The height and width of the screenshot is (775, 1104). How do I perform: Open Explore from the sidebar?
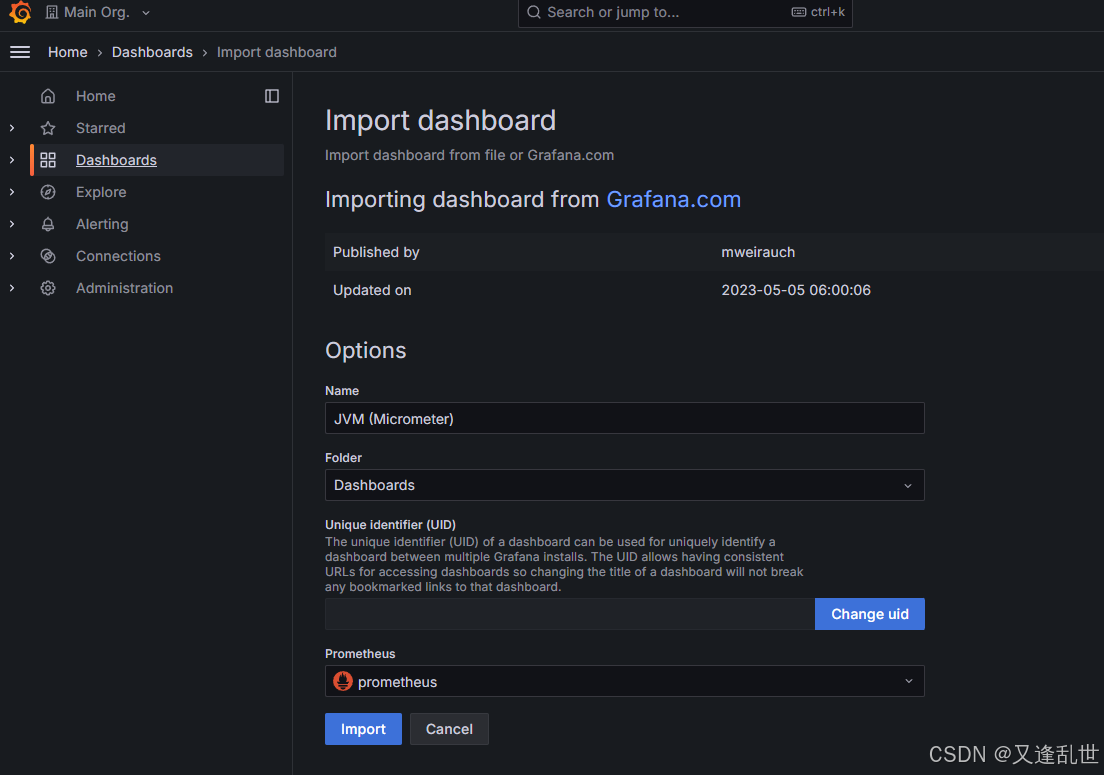(101, 192)
